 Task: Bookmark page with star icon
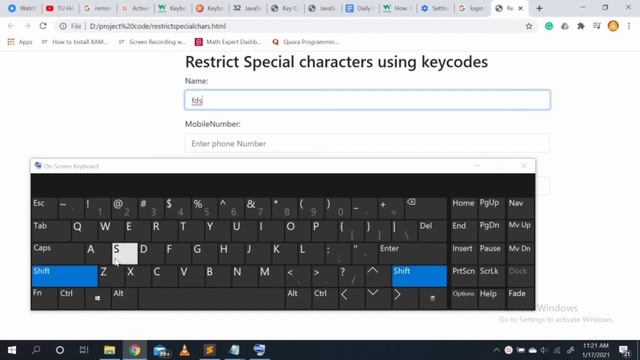point(529,26)
